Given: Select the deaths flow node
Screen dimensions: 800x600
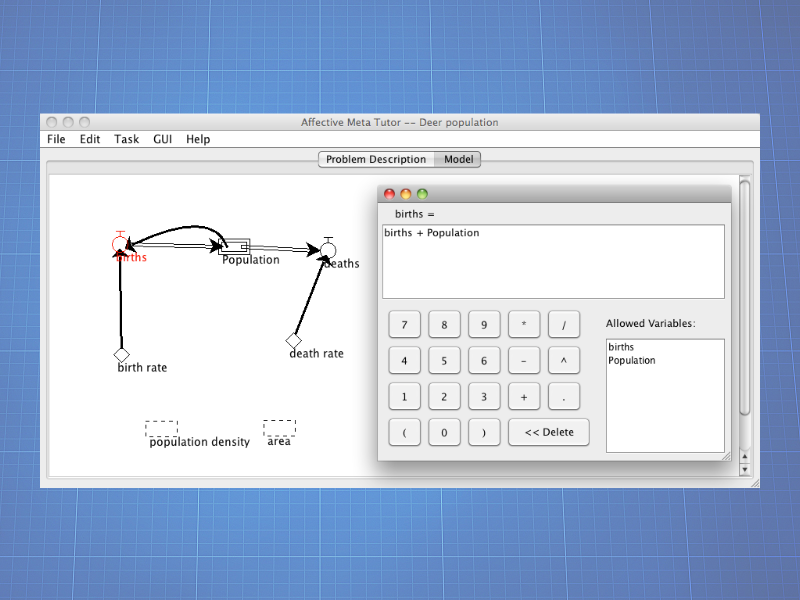Looking at the screenshot, I should 328,249.
